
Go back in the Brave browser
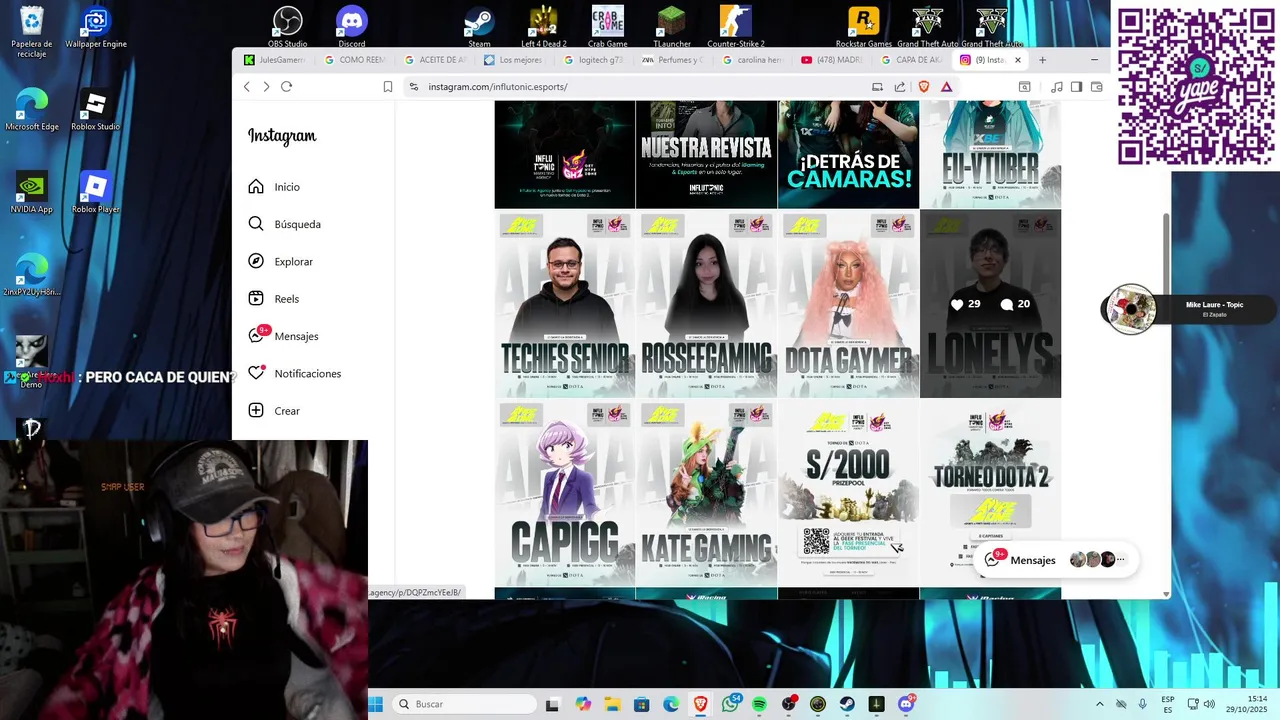pos(247,87)
